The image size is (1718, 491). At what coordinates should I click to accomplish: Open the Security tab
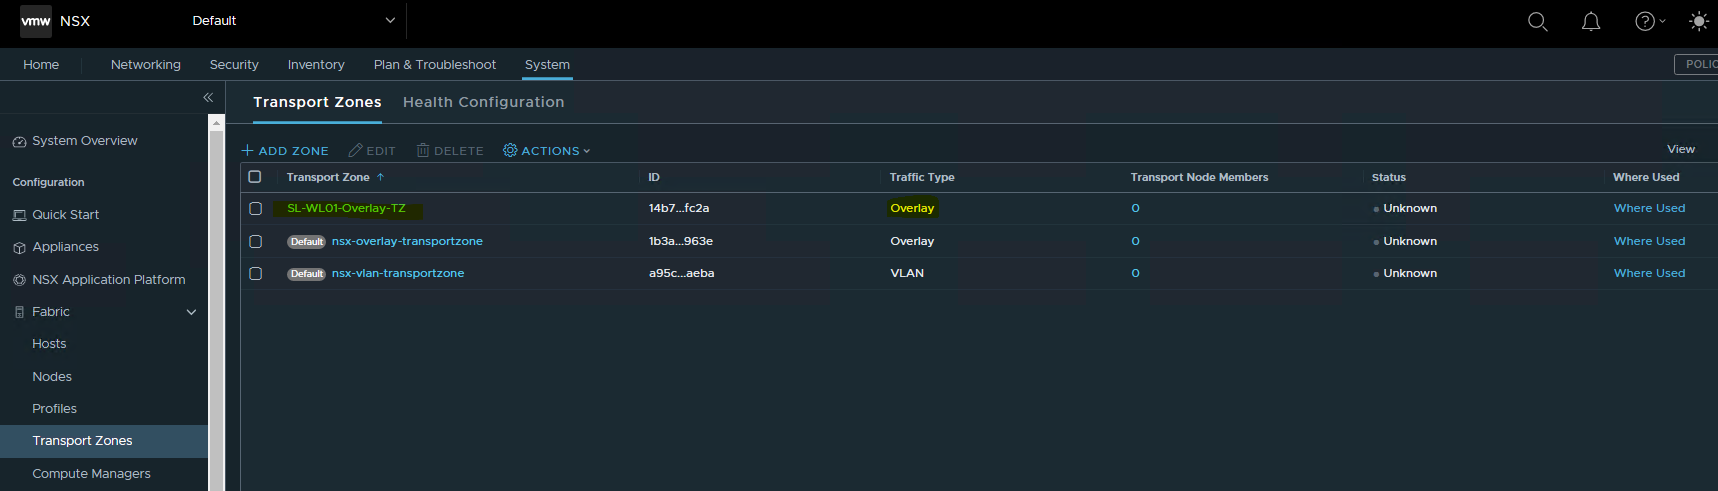coord(234,65)
